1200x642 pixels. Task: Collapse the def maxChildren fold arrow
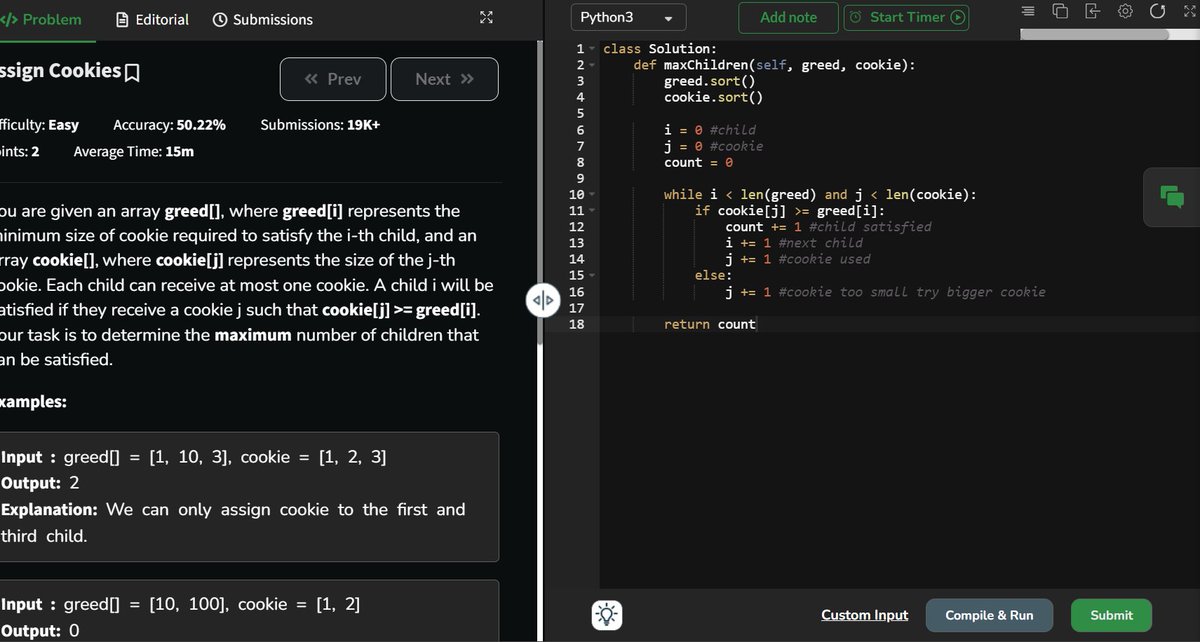592,65
